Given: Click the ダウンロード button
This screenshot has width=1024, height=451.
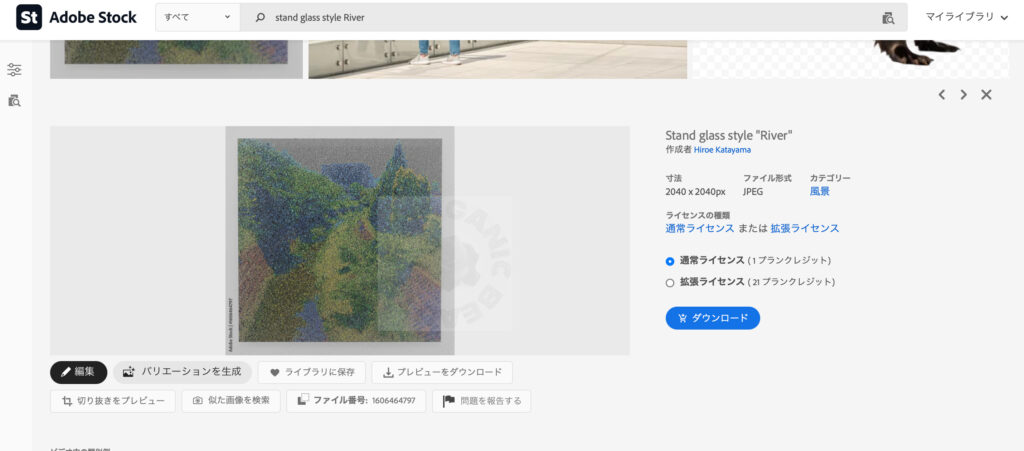Looking at the screenshot, I should [x=712, y=318].
